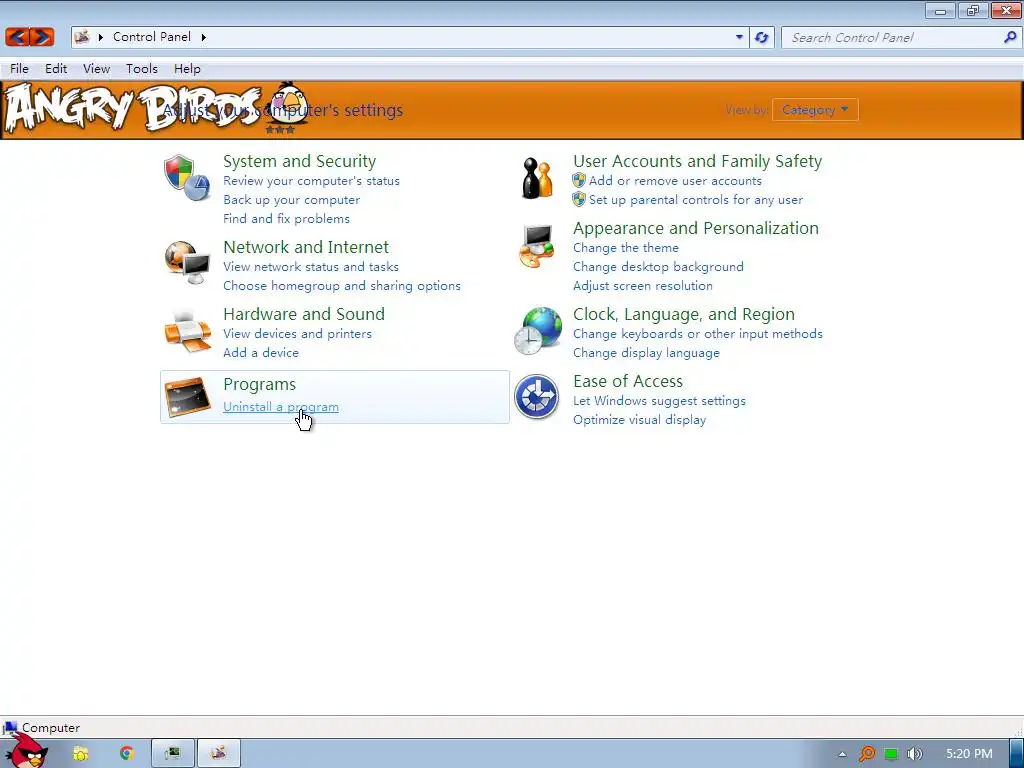Go back with the left navigation arrow
Viewport: 1024px width, 768px height.
(x=18, y=37)
